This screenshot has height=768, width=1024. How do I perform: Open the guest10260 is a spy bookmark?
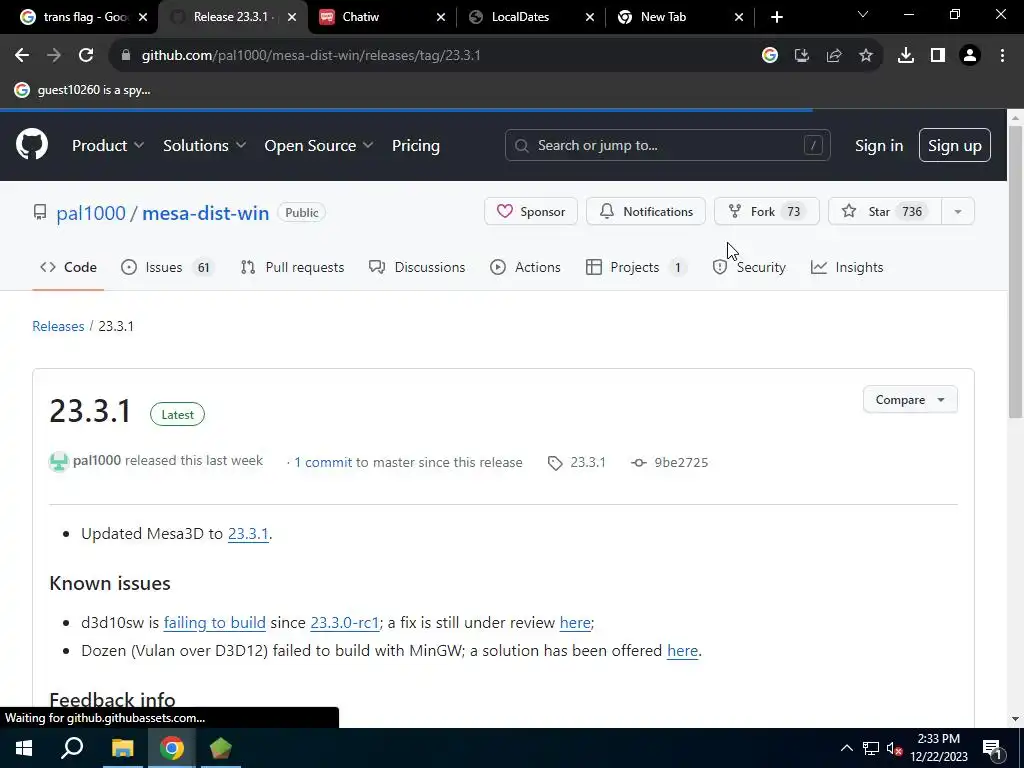[x=82, y=90]
